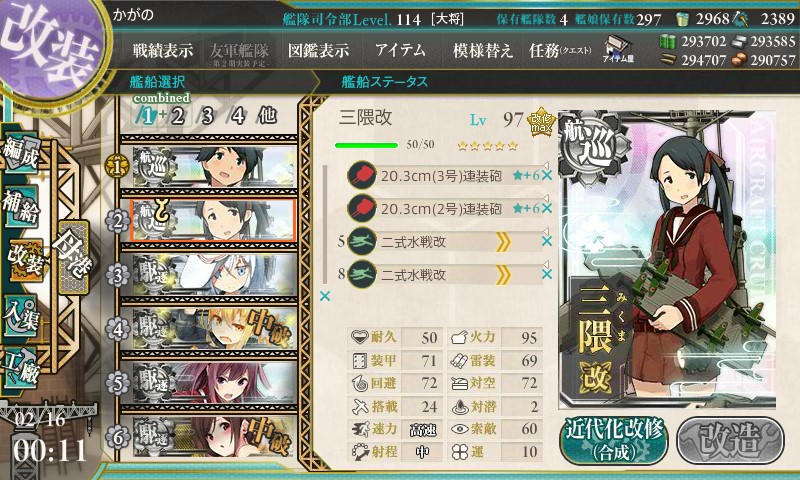Viewport: 800px width, 480px height.
Task: Remove the 20.3cm(3号)連装砲 with its X
Action: click(546, 175)
